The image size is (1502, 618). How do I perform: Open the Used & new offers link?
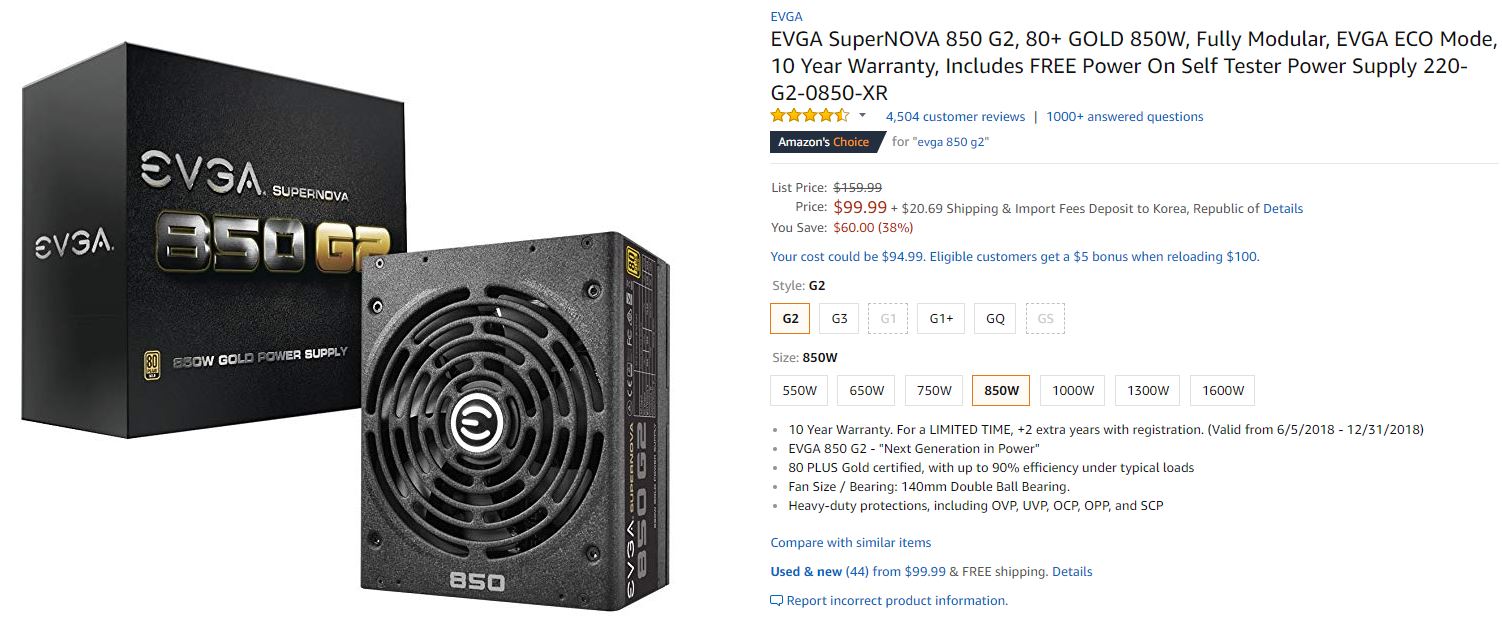tap(819, 572)
